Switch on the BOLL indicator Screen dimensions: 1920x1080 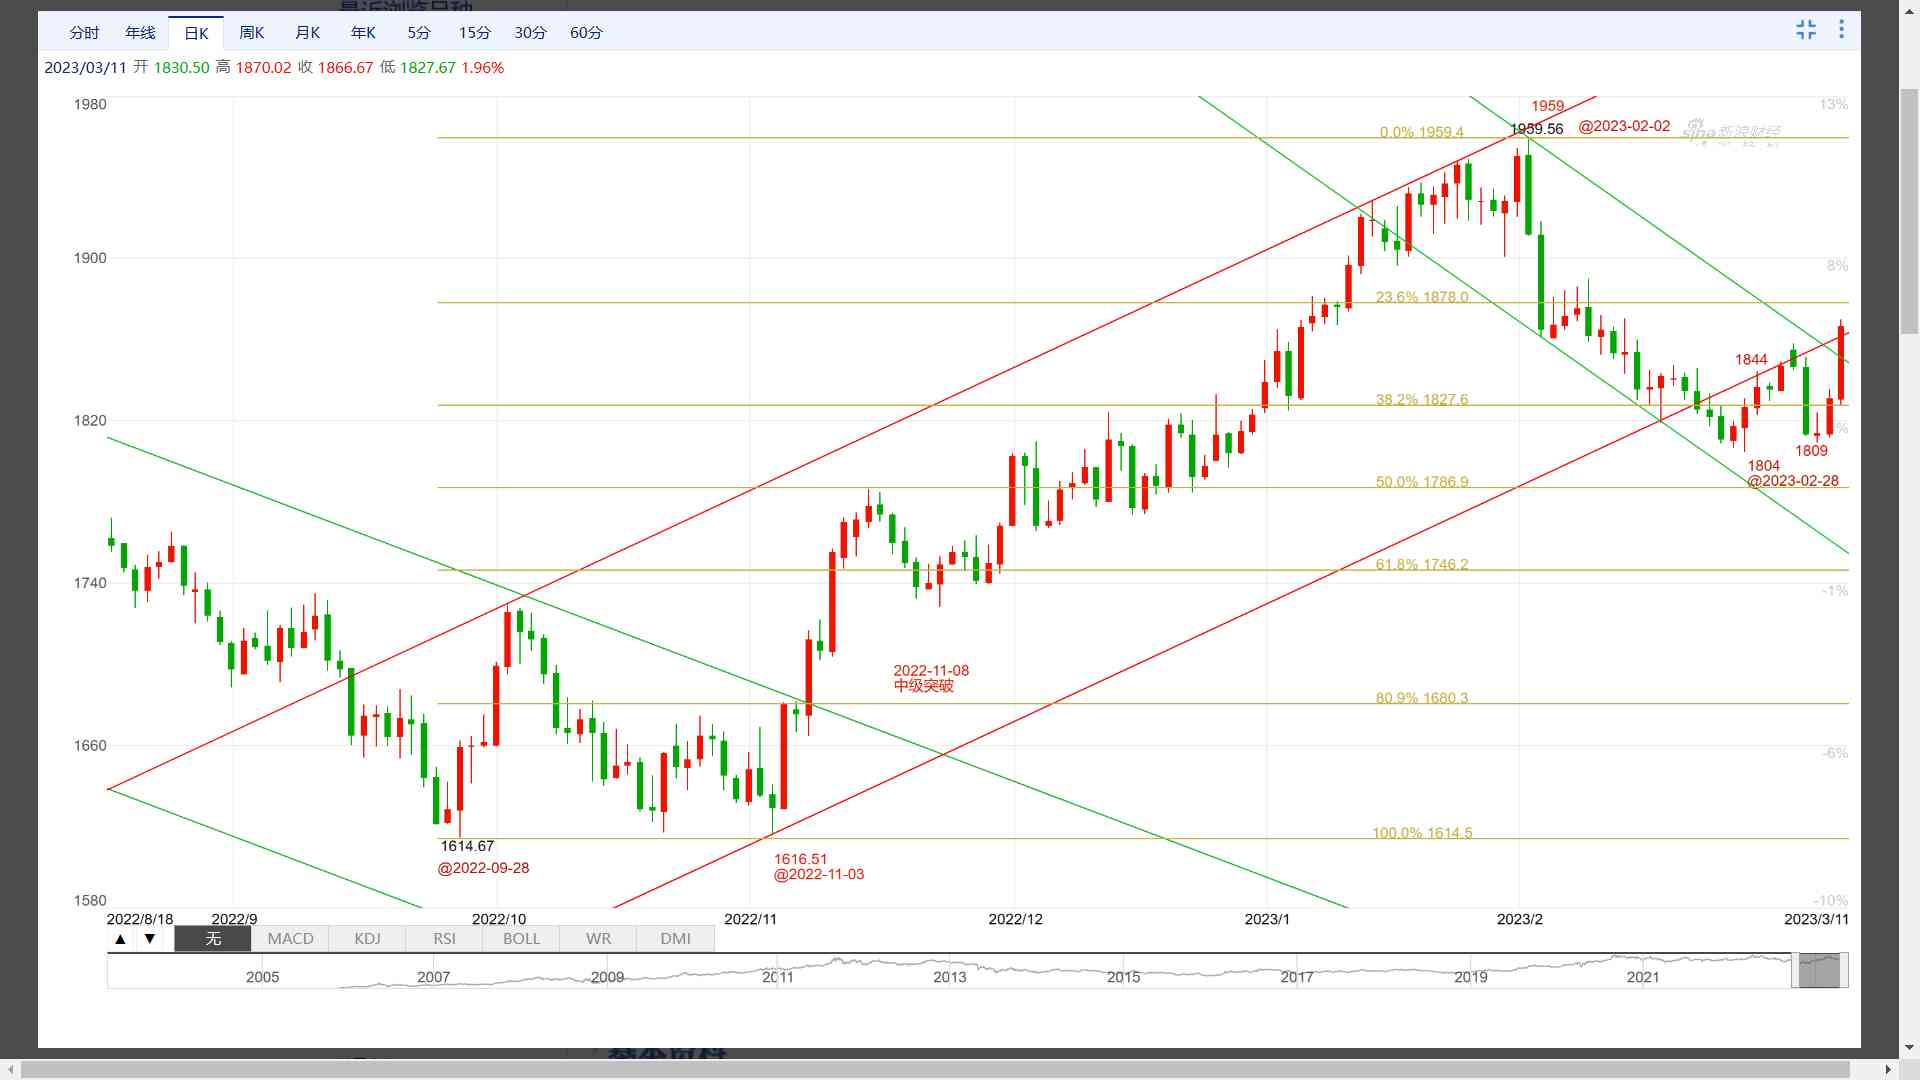521,939
